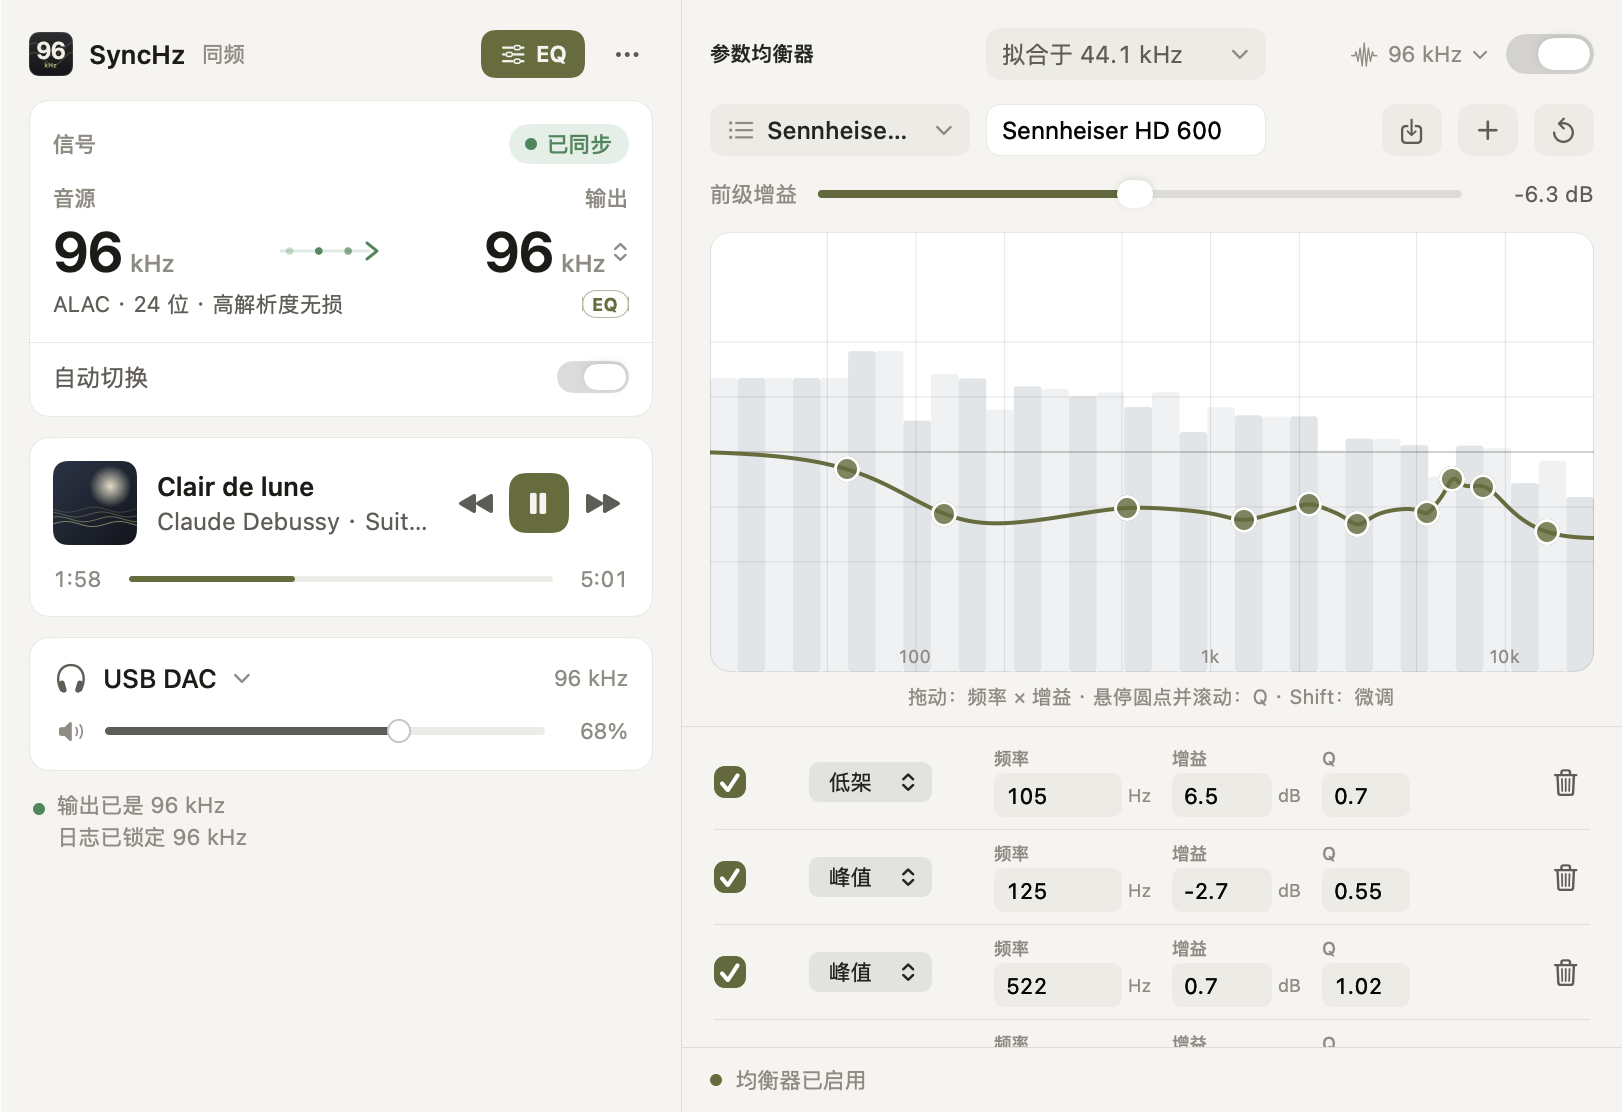Delete the 522 Hz peak band

[1566, 972]
